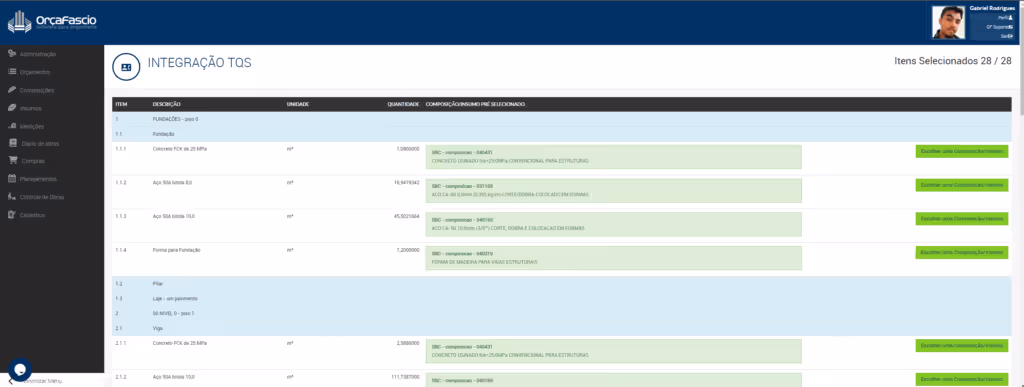The height and width of the screenshot is (387, 1024).
Task: Choose composition for item 2.1.1 Concreto FCK
Action: click(x=961, y=345)
